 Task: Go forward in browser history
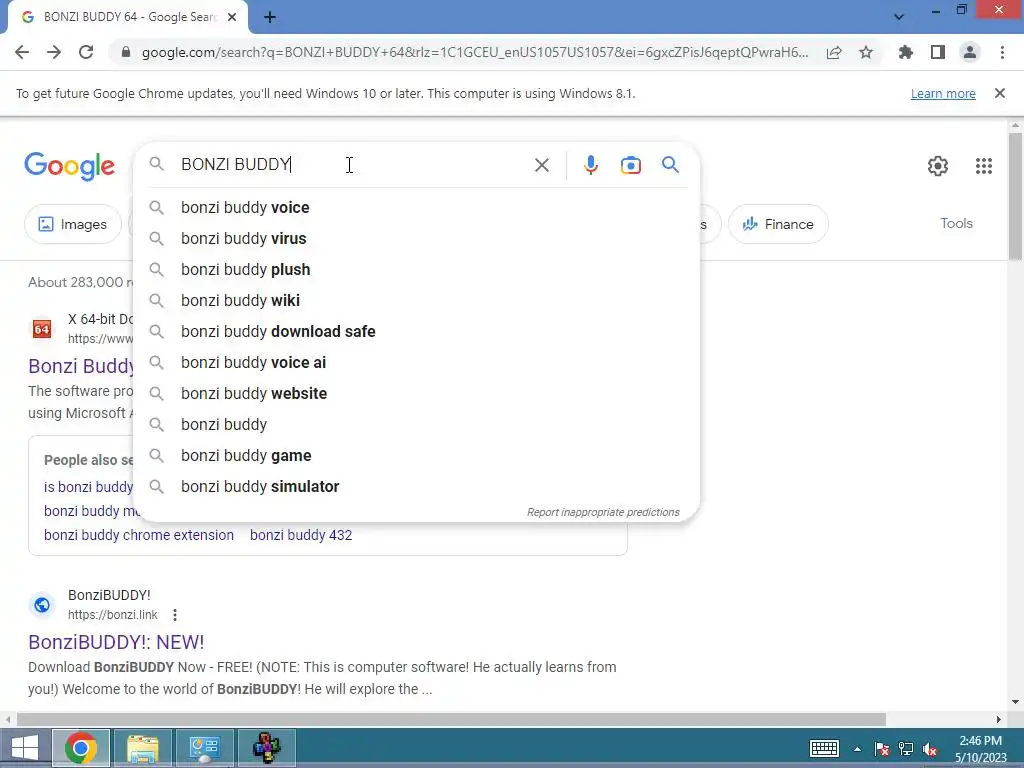[x=54, y=52]
